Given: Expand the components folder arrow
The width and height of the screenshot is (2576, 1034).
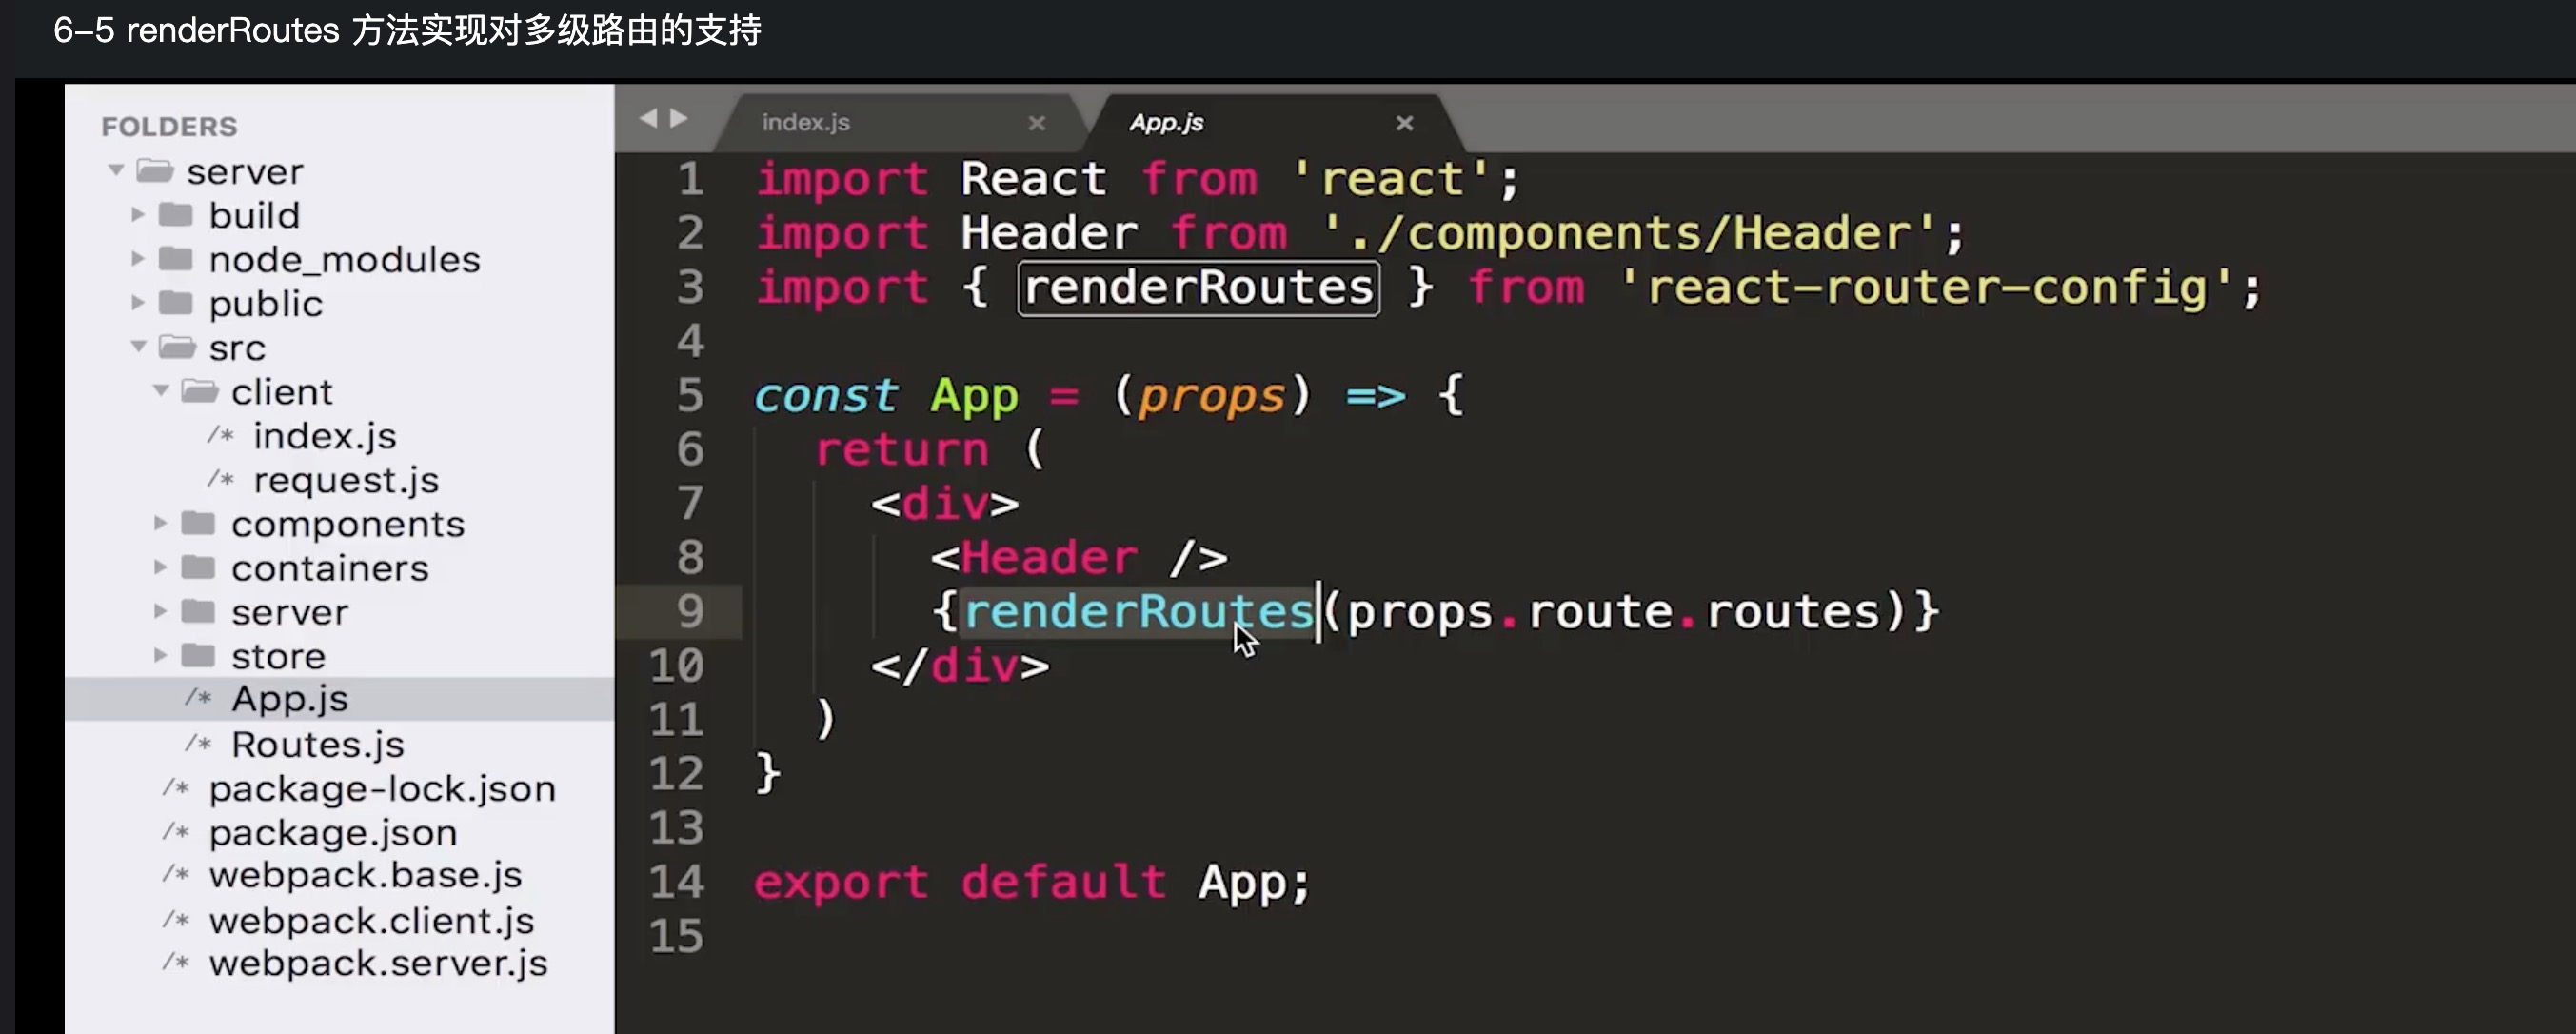Looking at the screenshot, I should coord(160,523).
